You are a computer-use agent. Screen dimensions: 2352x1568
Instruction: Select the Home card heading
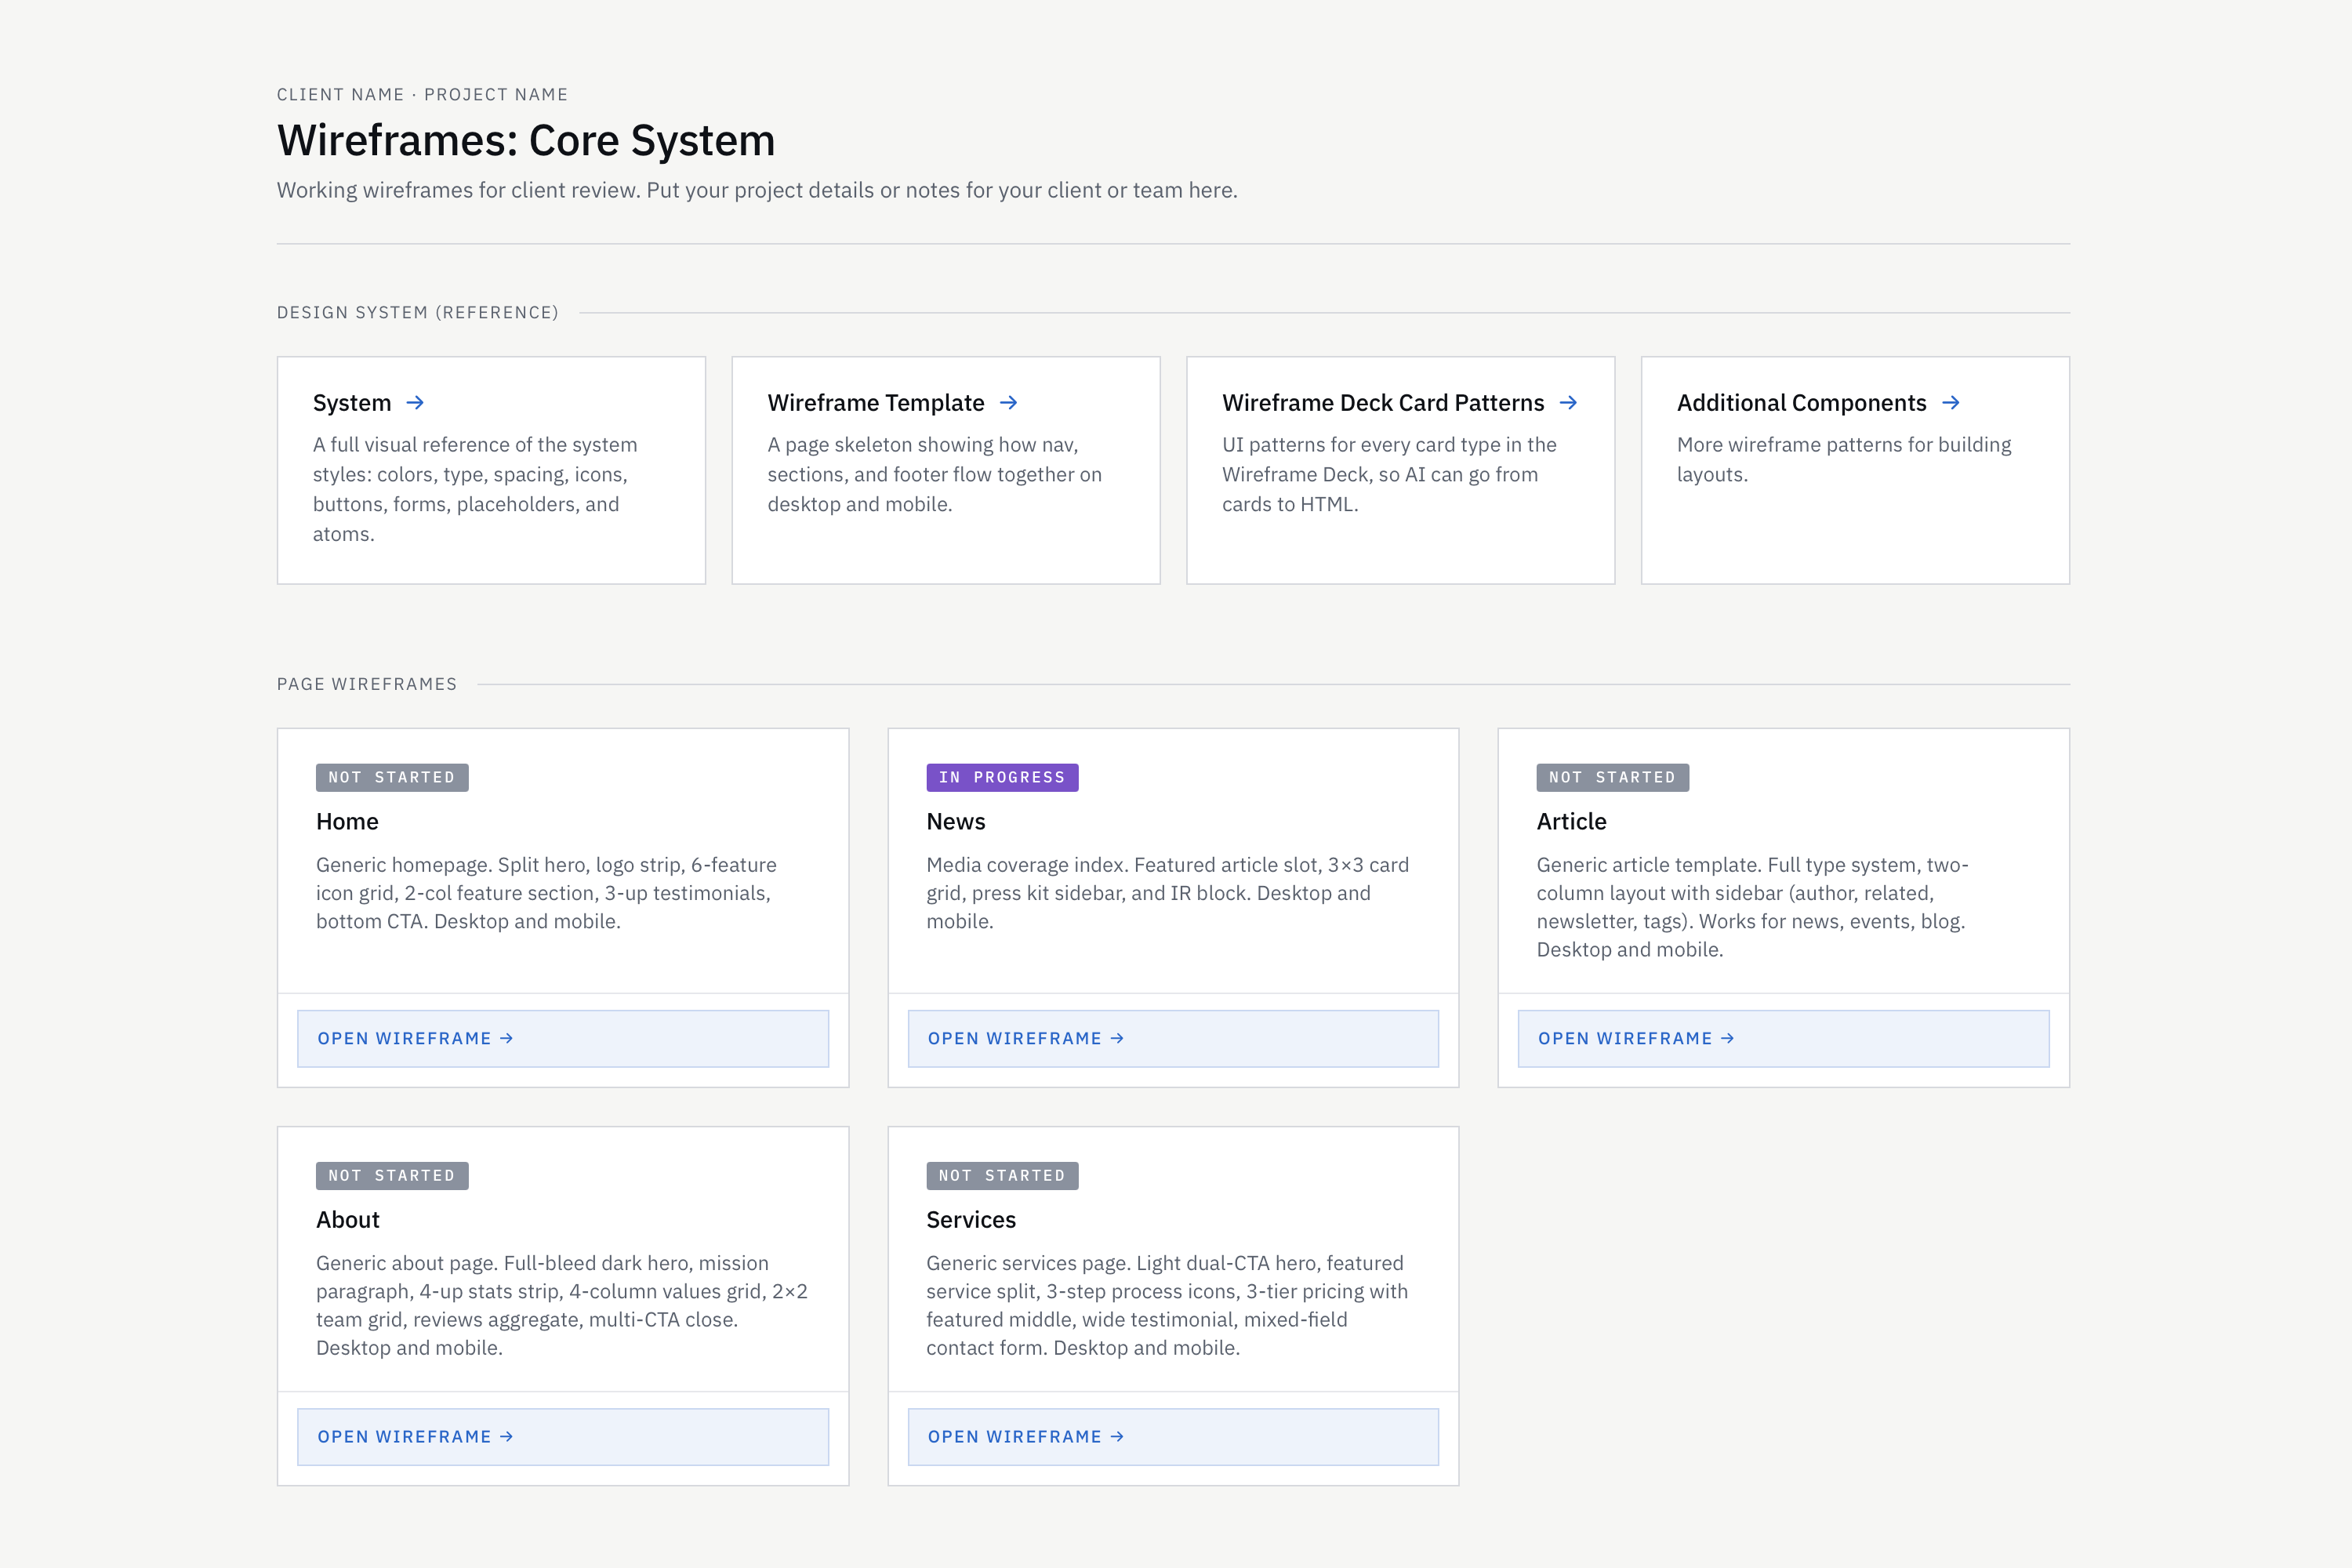[x=347, y=822]
